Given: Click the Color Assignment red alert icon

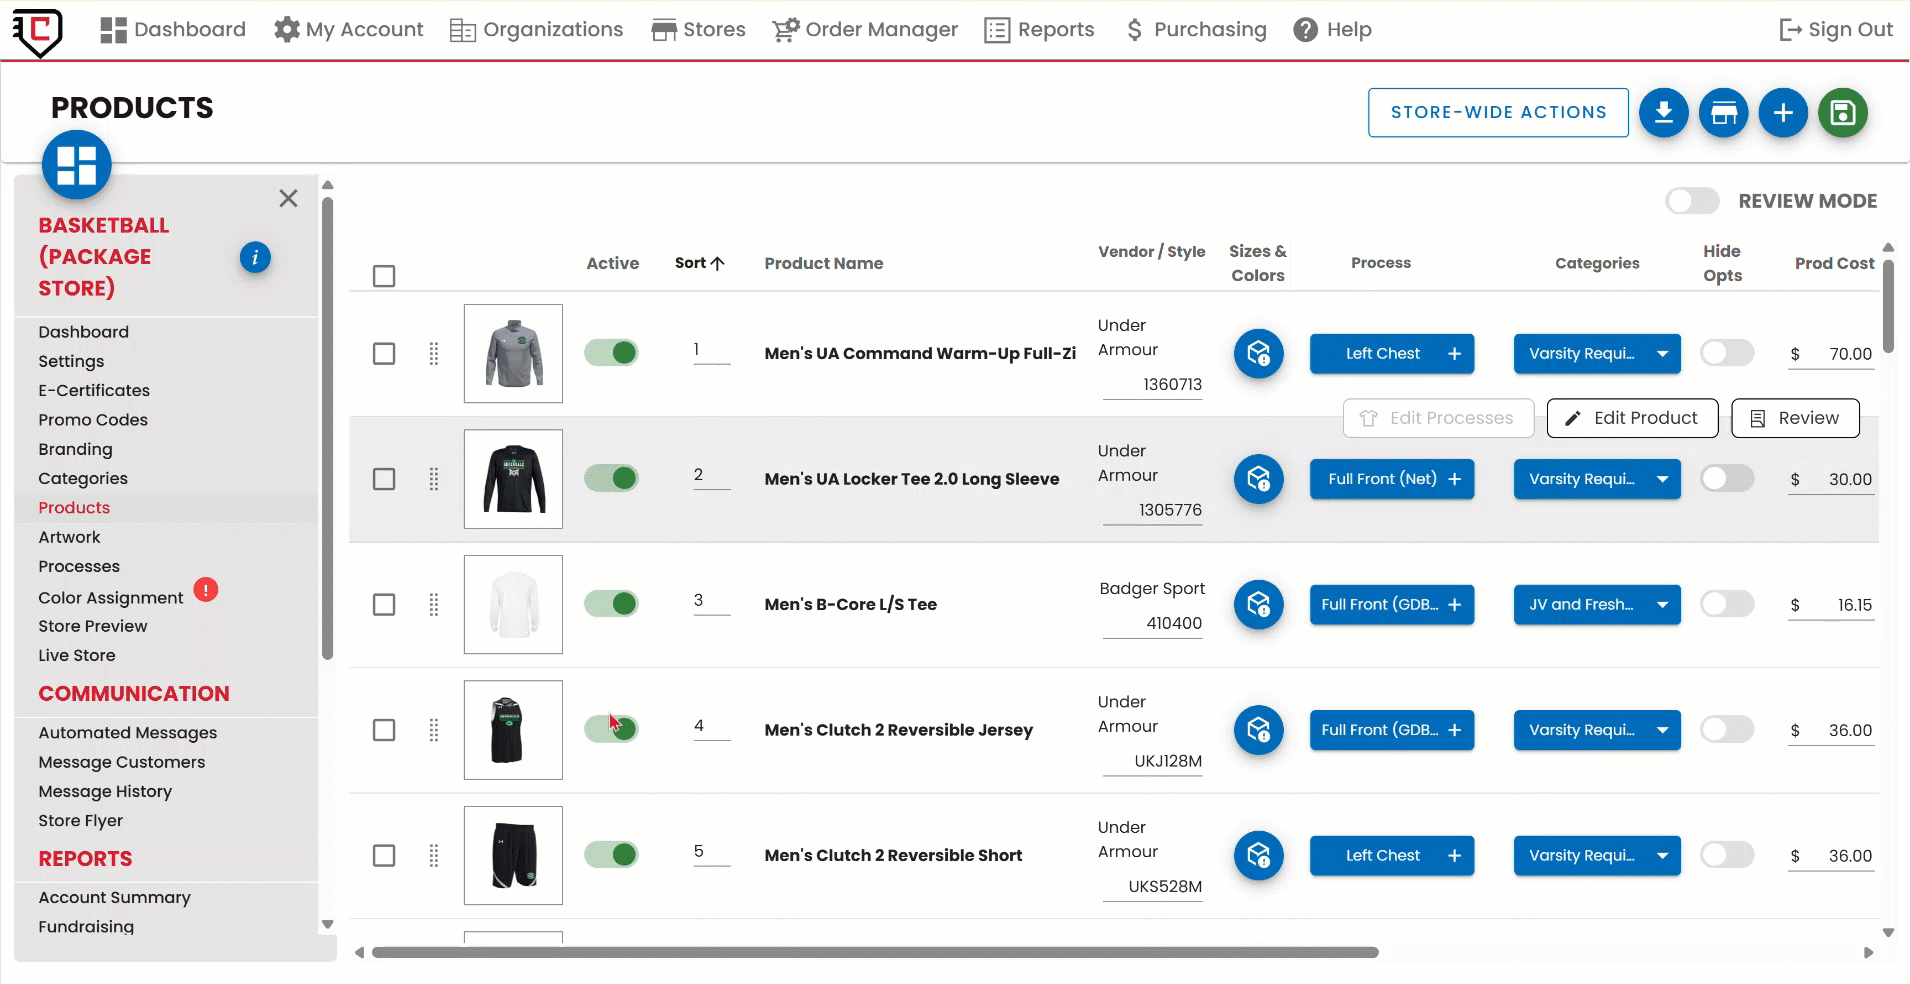Looking at the screenshot, I should [206, 590].
